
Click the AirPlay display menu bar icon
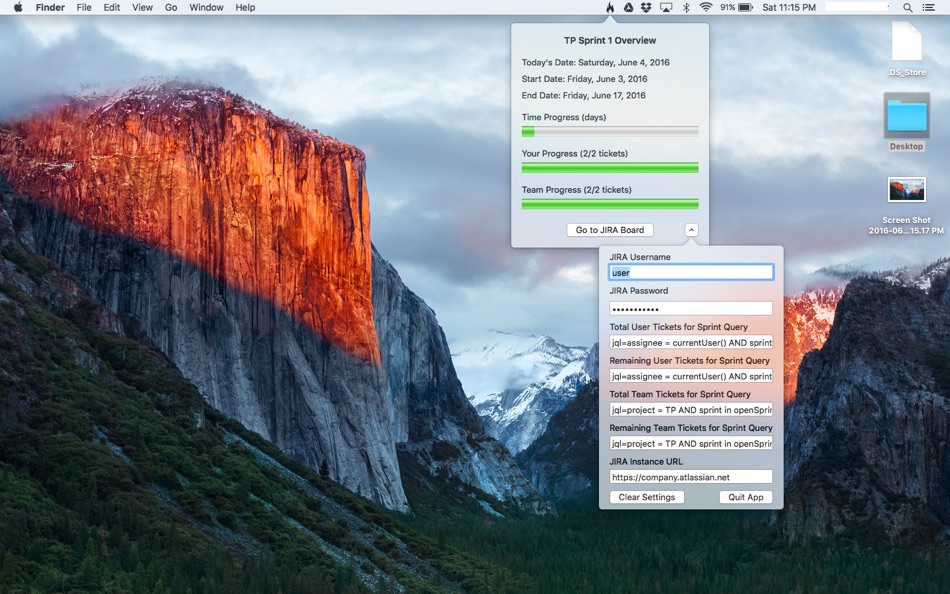tap(666, 7)
